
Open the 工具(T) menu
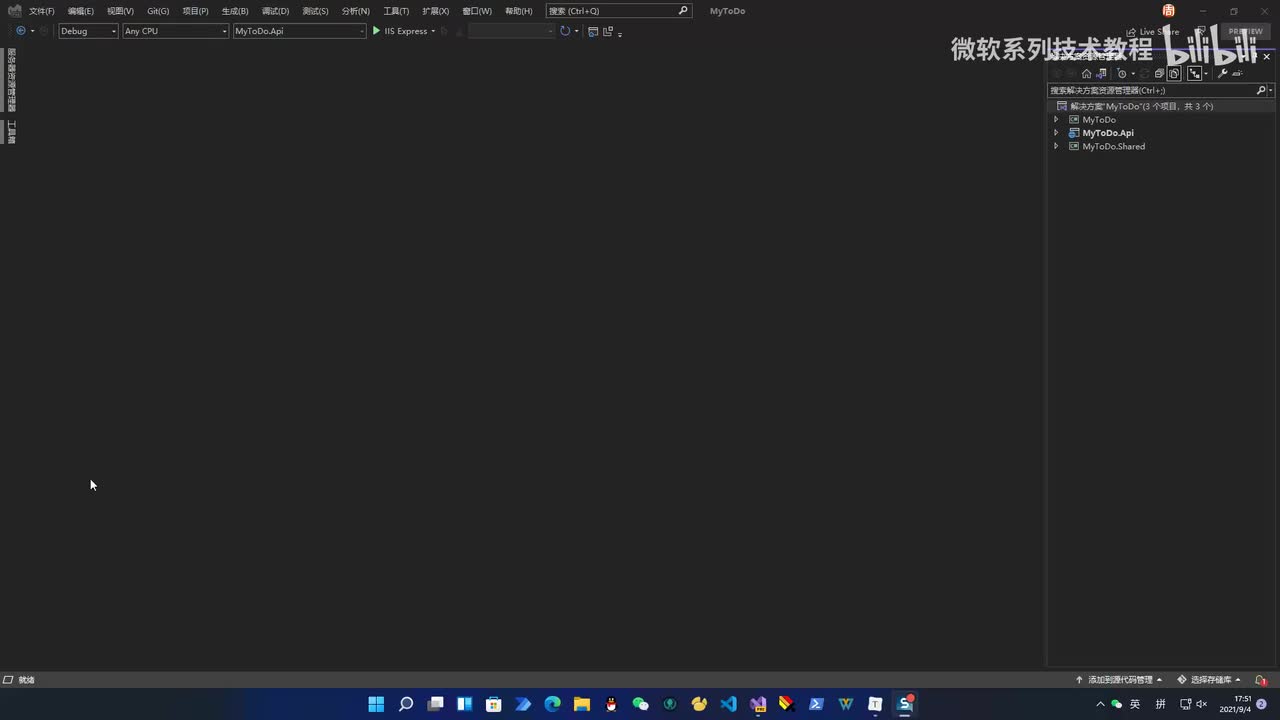tap(396, 11)
